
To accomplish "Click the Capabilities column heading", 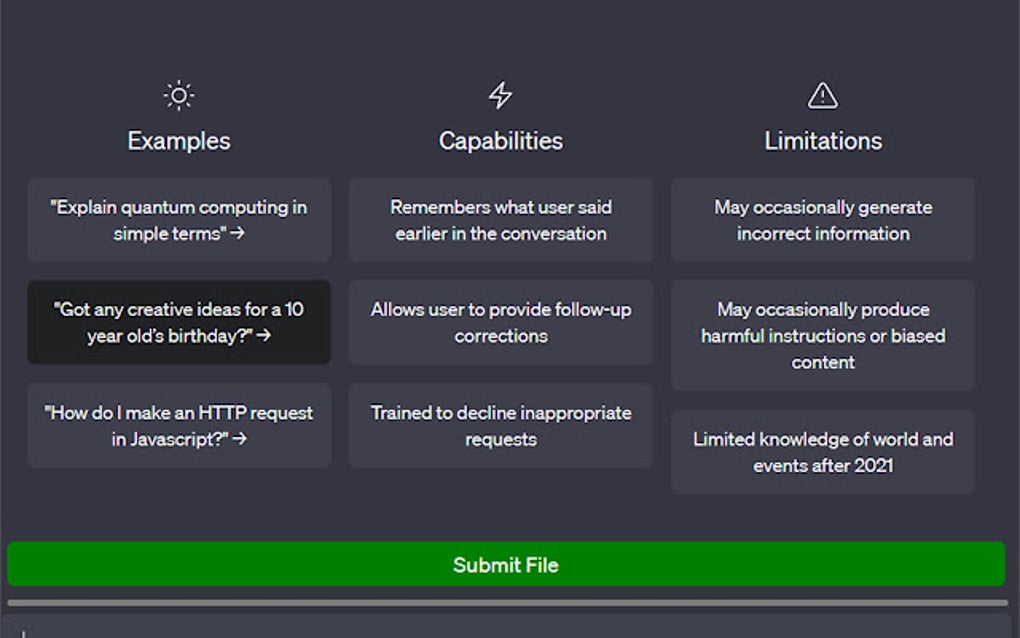I will click(x=501, y=141).
